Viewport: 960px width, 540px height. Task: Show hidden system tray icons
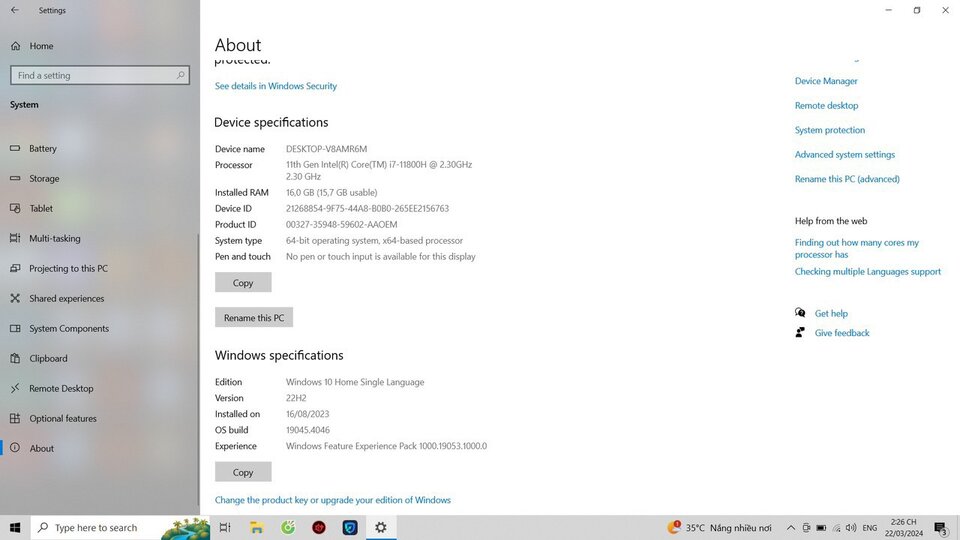tap(790, 528)
